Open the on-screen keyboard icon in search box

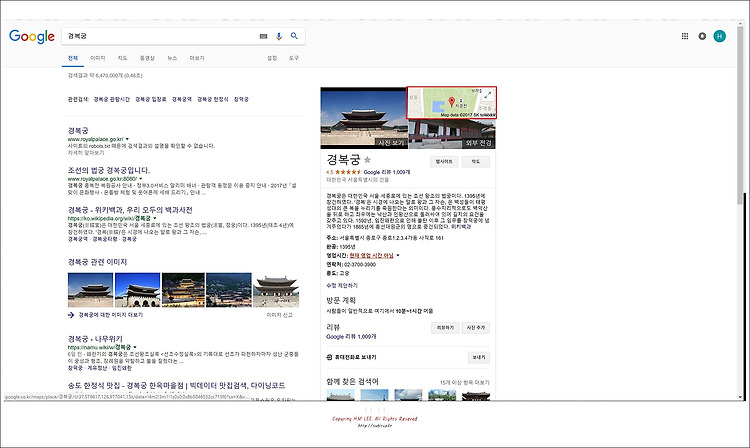coord(263,36)
